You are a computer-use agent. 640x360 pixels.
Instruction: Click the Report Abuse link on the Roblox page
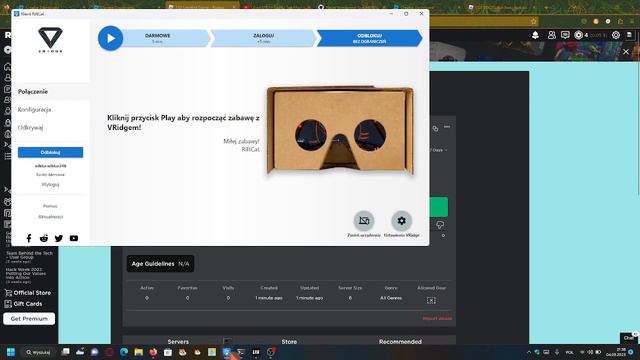437,318
